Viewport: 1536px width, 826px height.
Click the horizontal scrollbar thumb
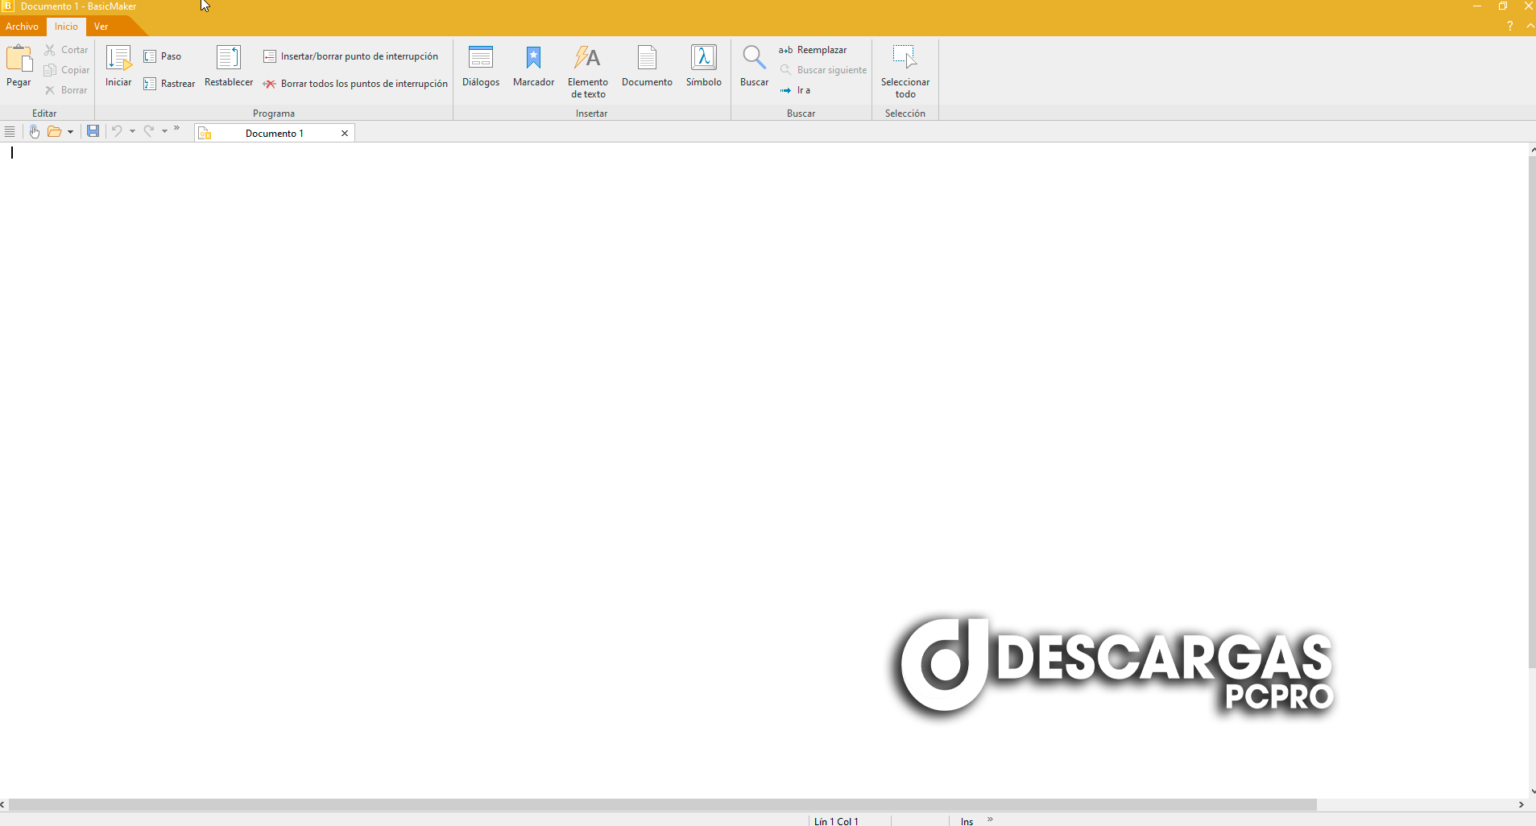(663, 804)
